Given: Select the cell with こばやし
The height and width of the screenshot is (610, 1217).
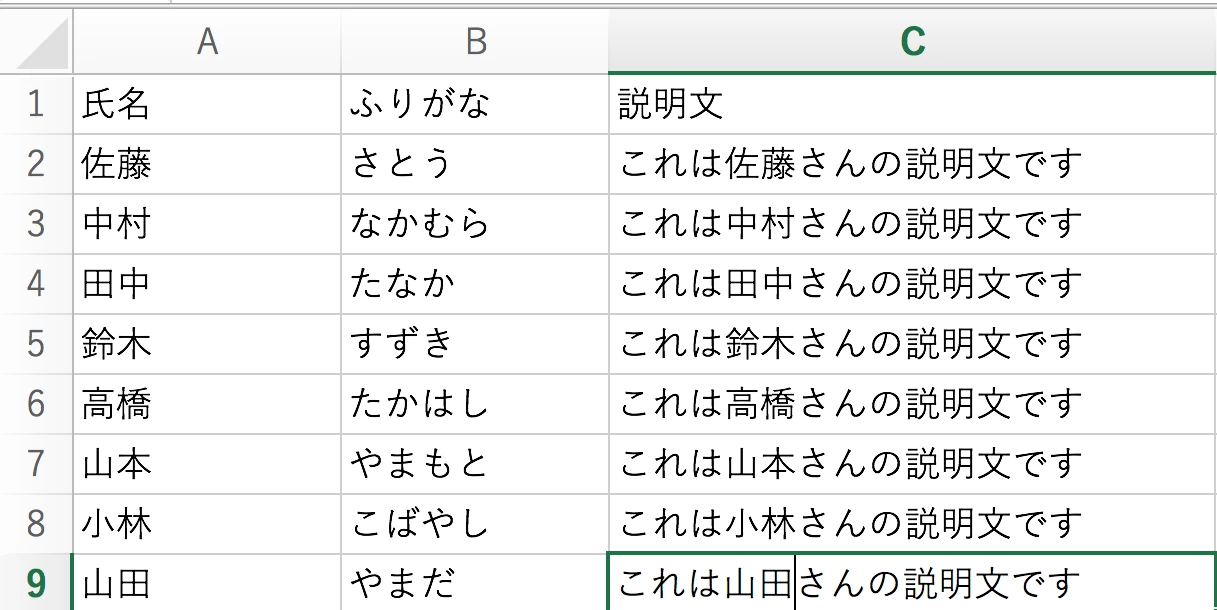Looking at the screenshot, I should pos(475,524).
